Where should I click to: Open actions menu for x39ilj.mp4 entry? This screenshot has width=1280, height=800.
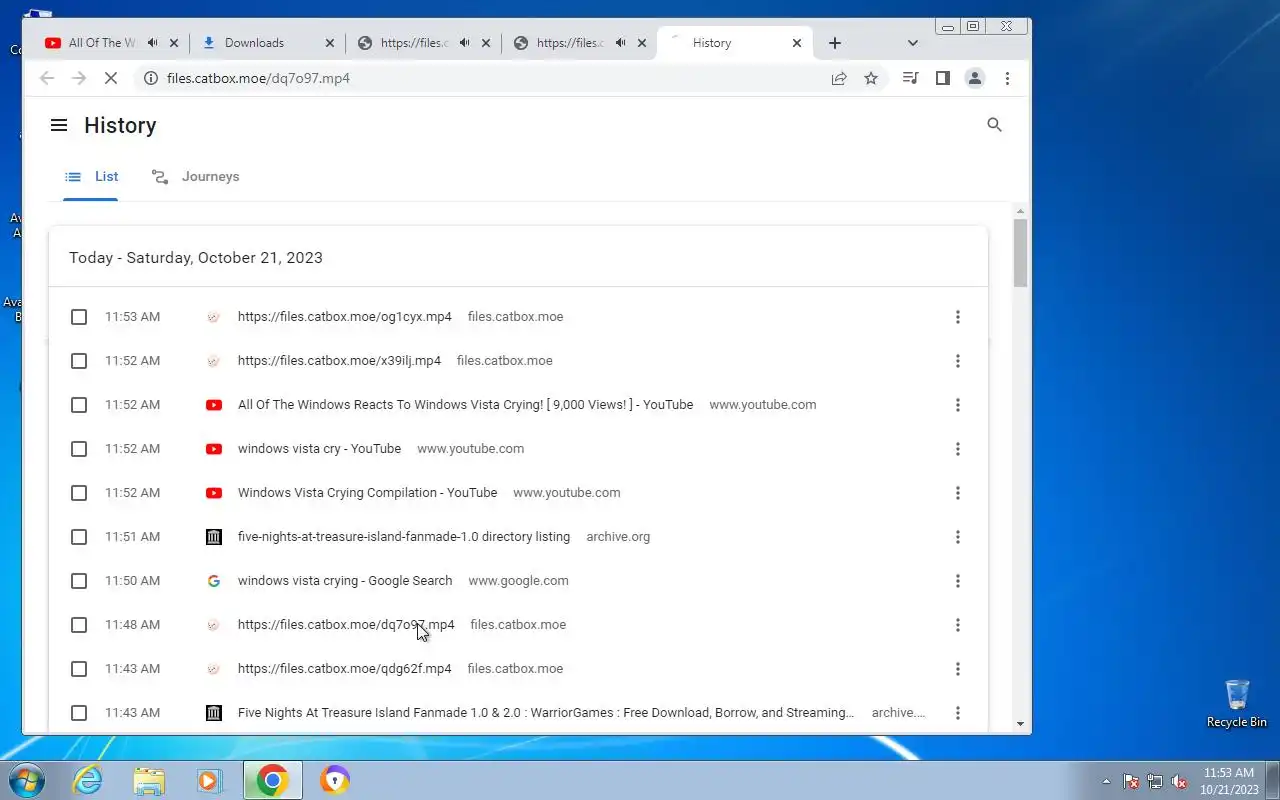(x=957, y=361)
